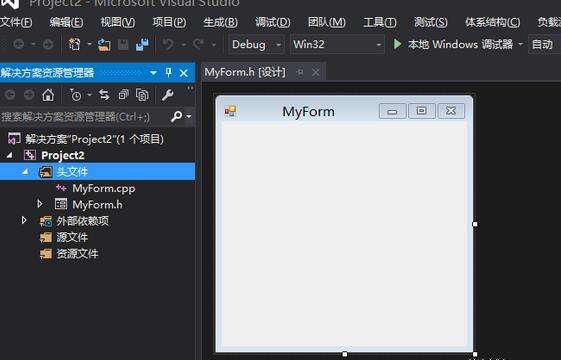Open the Win32 platform dropdown
The height and width of the screenshot is (360, 561).
pos(337,44)
